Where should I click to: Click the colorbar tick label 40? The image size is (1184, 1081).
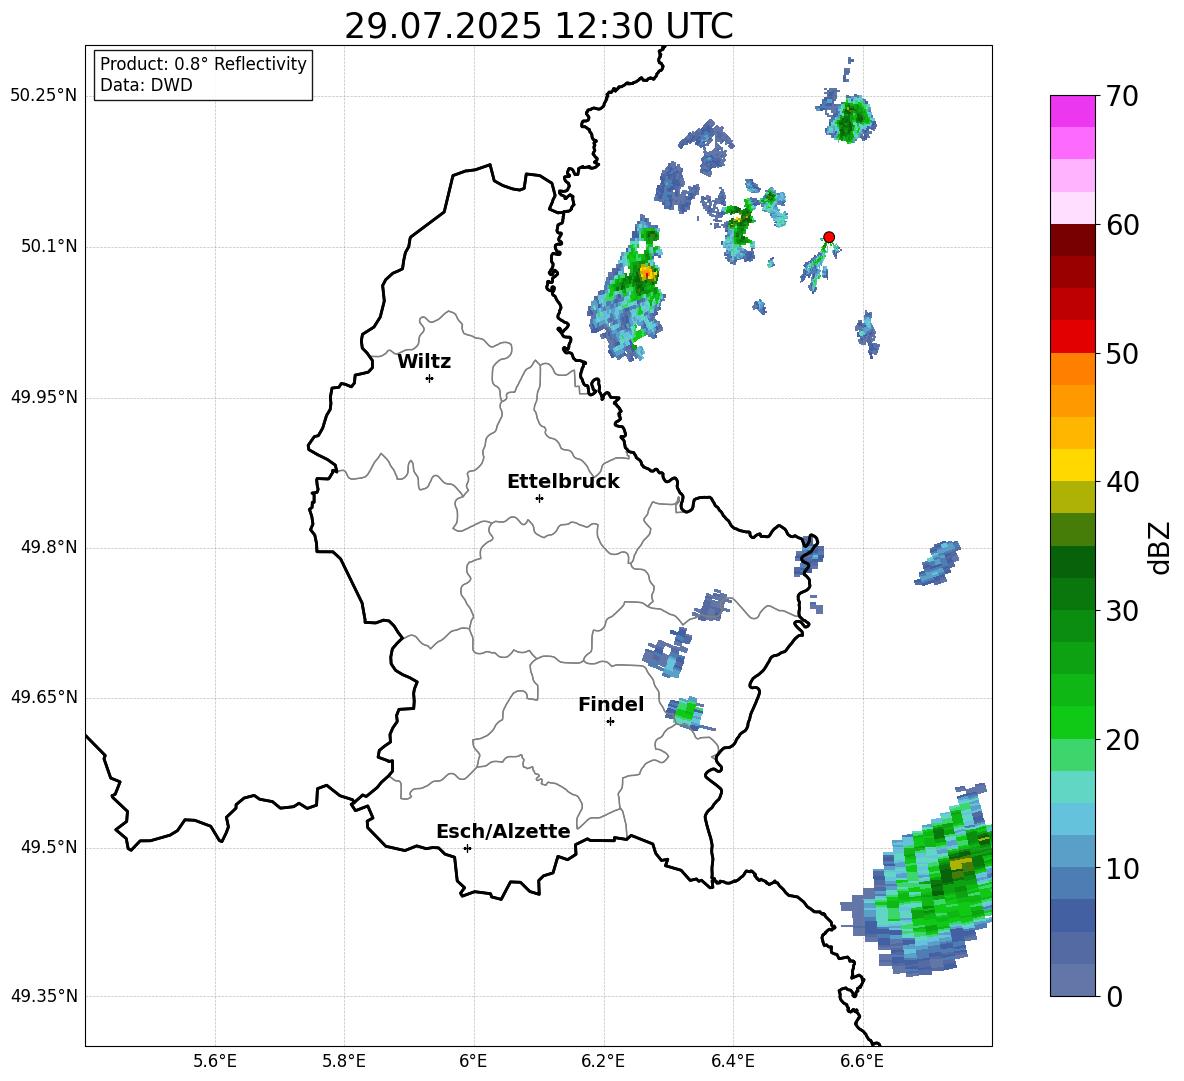click(x=1122, y=482)
